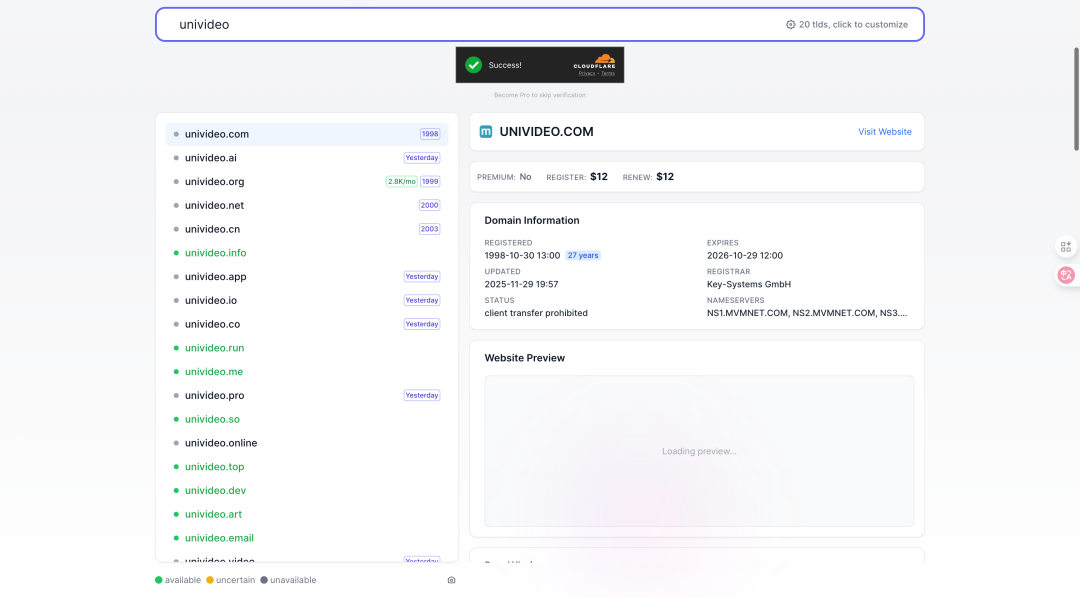Select available domain univideo.run
Viewport: 1080px width, 599px height.
point(307,348)
